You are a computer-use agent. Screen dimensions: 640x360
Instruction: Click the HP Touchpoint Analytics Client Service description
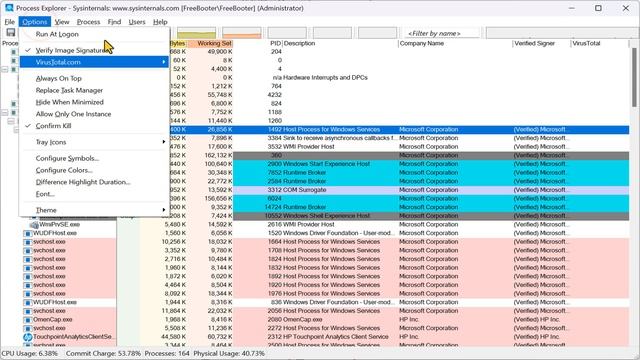[x=335, y=337]
